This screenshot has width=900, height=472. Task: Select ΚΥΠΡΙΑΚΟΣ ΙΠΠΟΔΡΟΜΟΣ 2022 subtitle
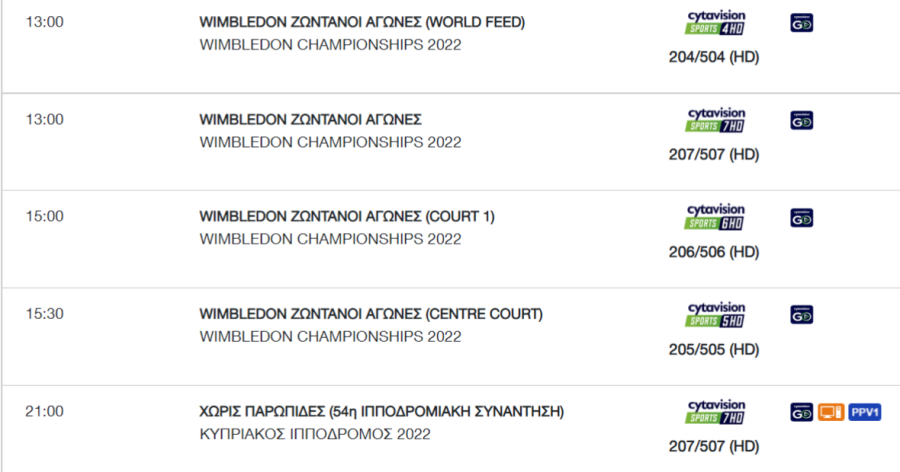pyautogui.click(x=315, y=434)
